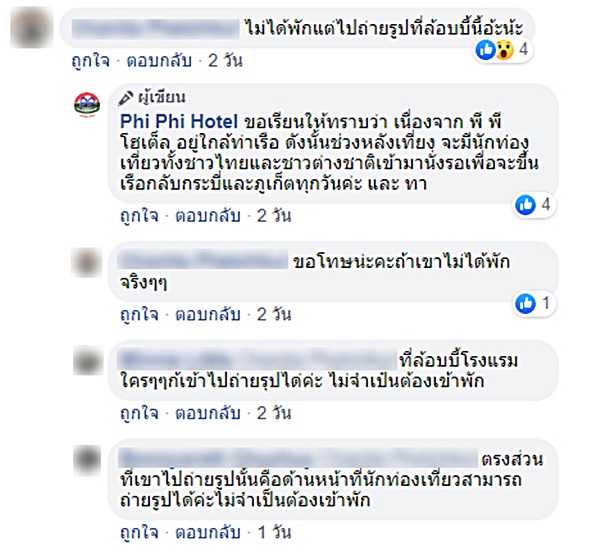
Task: Click ถูกใจ under the top comment
Action: point(90,61)
